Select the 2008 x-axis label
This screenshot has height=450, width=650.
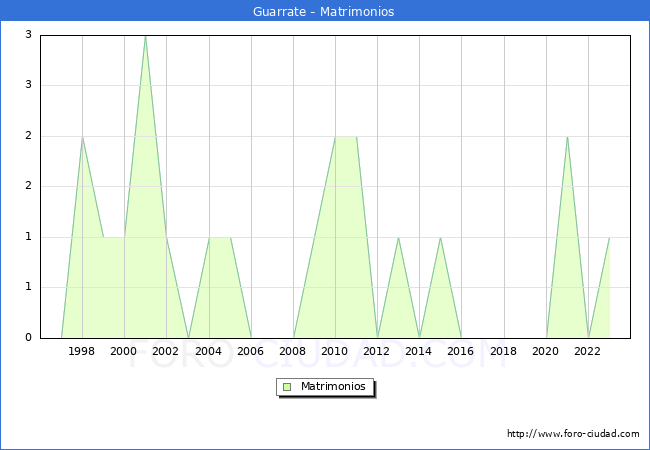point(292,351)
